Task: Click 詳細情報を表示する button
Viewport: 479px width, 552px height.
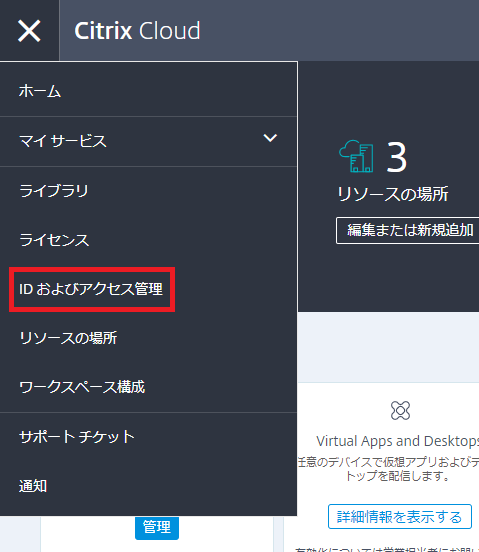Action: (x=400, y=516)
